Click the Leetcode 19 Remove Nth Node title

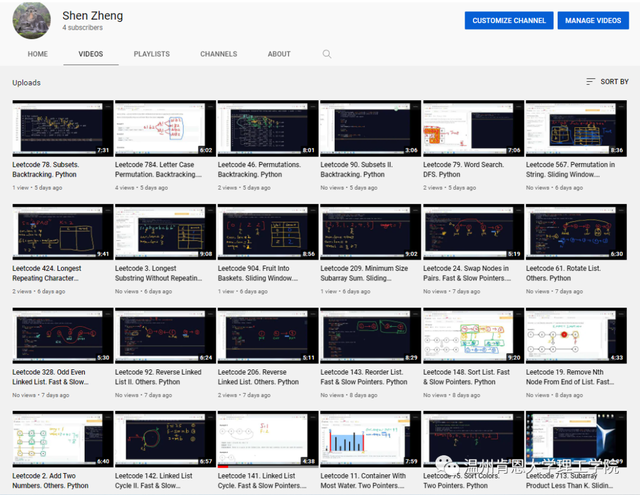(570, 377)
